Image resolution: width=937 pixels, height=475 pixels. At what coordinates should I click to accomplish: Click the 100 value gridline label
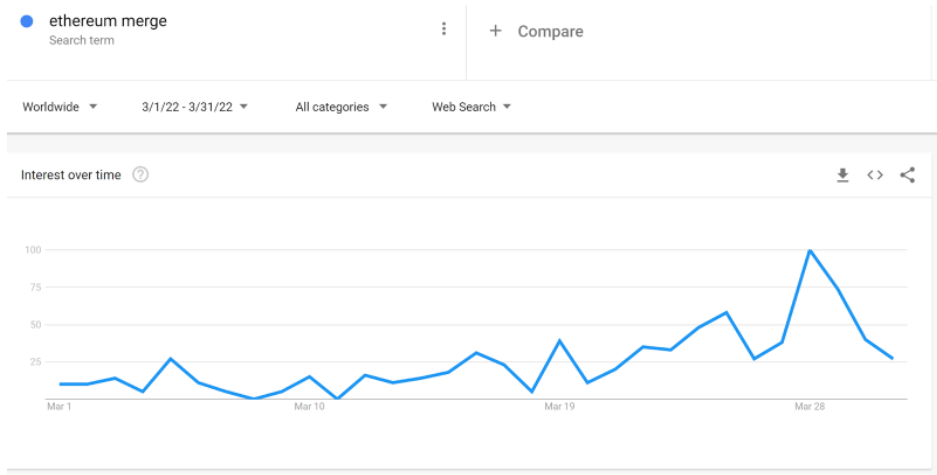pyautogui.click(x=32, y=250)
